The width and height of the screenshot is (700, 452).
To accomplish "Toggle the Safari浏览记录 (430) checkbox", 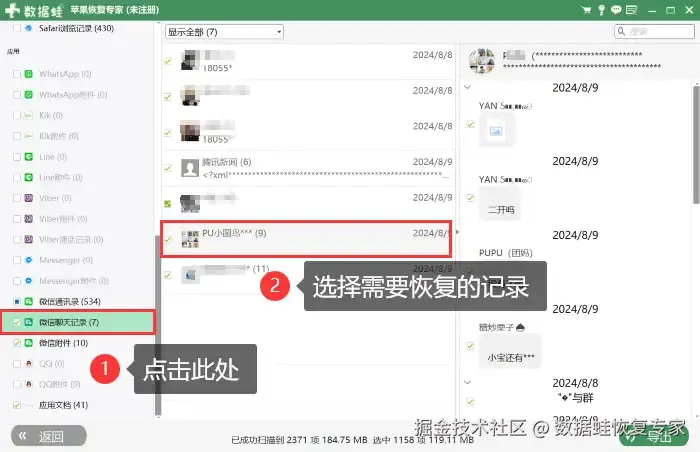I will pos(17,28).
